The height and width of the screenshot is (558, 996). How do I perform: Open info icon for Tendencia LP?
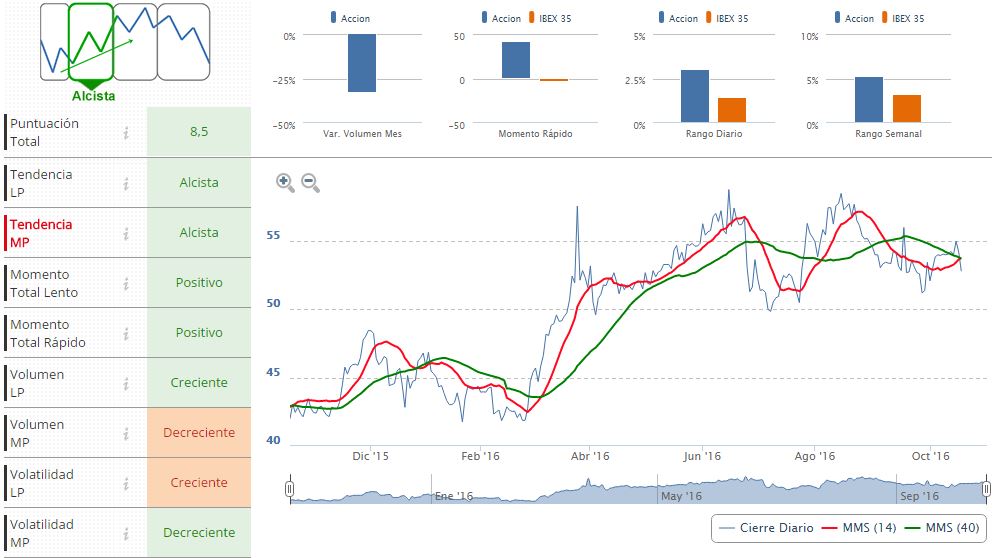click(x=126, y=183)
